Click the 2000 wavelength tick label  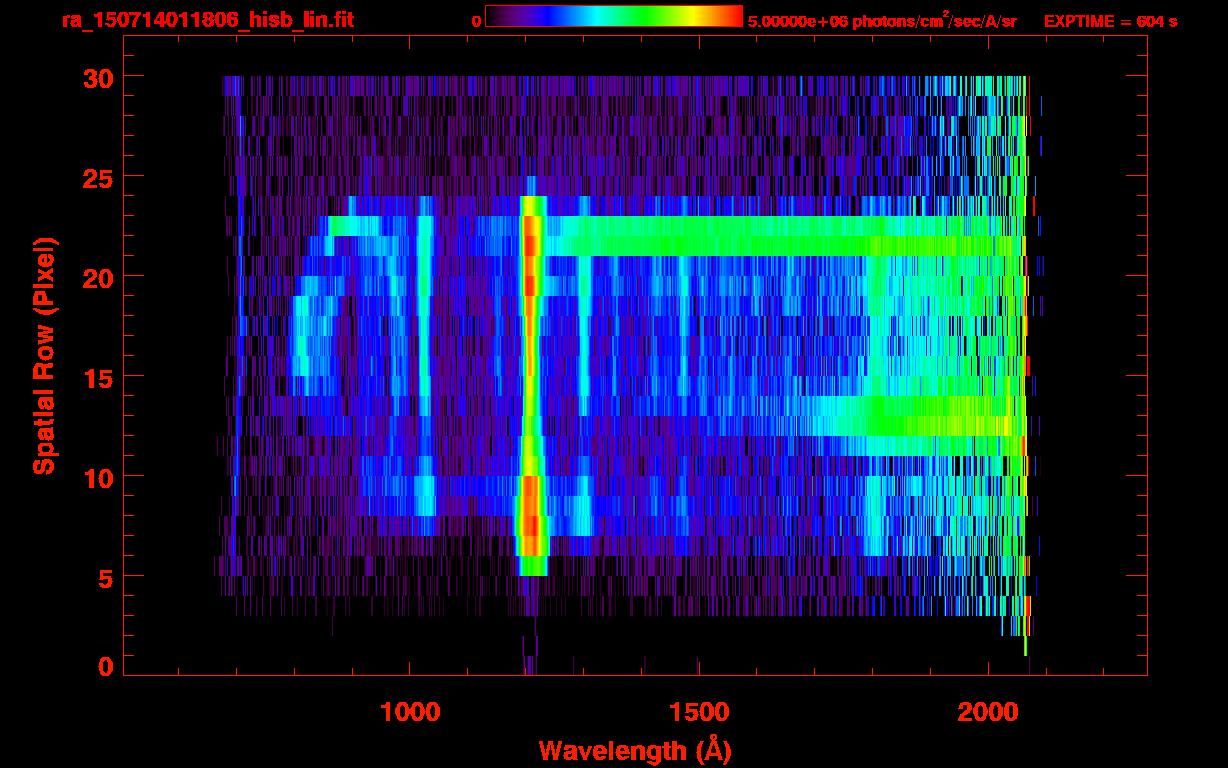(x=989, y=711)
